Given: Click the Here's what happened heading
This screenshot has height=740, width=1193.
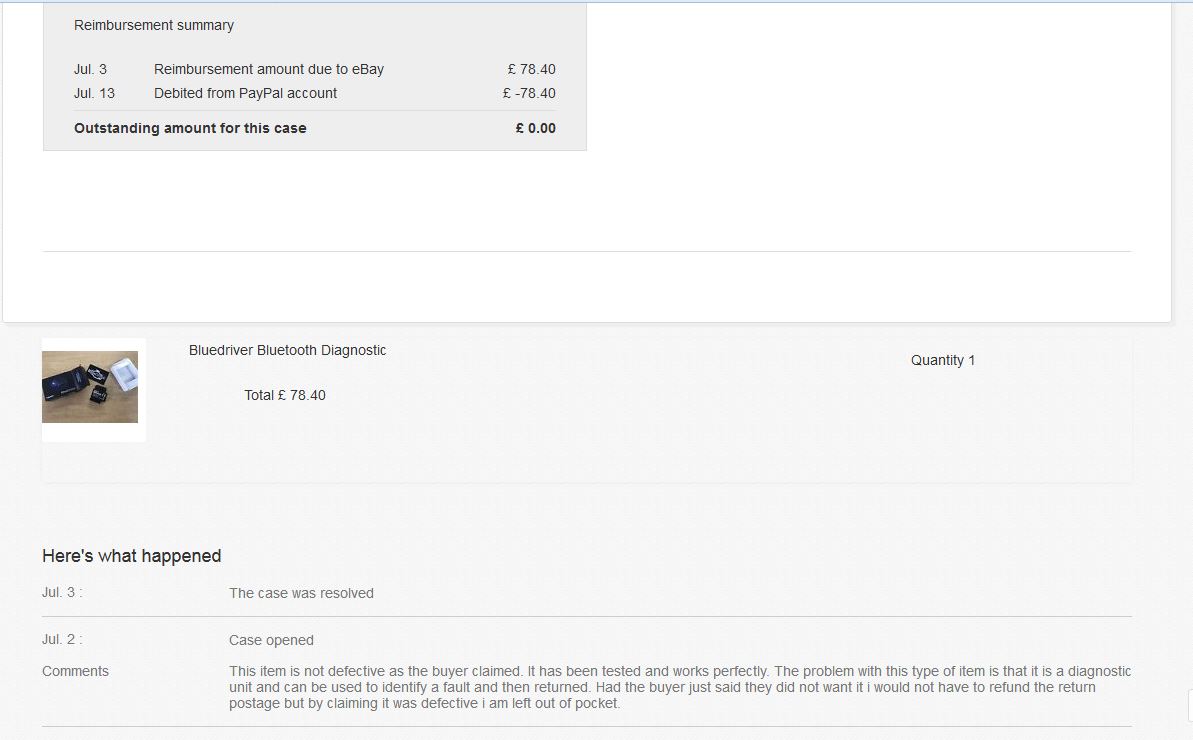Looking at the screenshot, I should [x=132, y=556].
